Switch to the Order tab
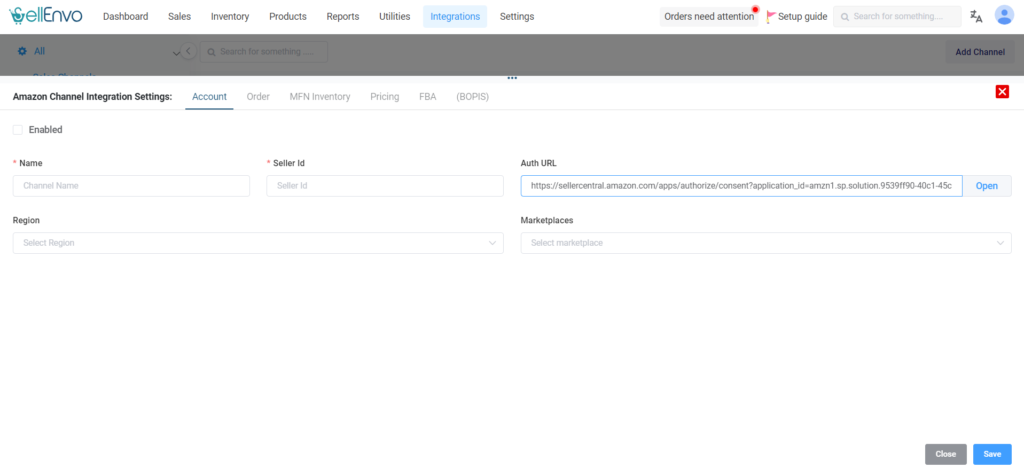This screenshot has width=1024, height=476. pyautogui.click(x=258, y=97)
